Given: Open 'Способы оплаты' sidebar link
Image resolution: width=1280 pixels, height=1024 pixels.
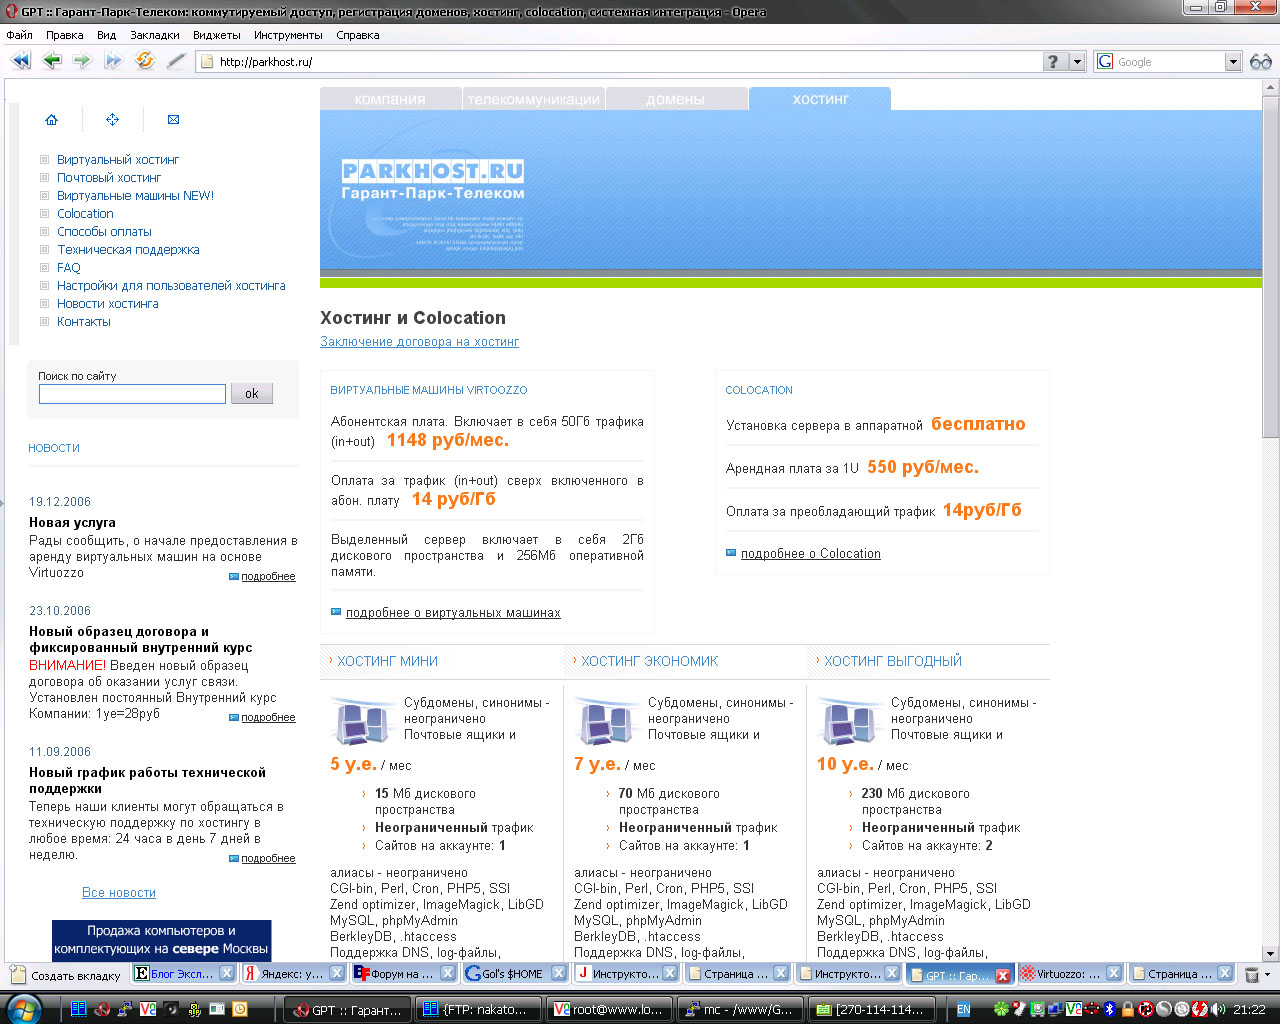Looking at the screenshot, I should 104,231.
